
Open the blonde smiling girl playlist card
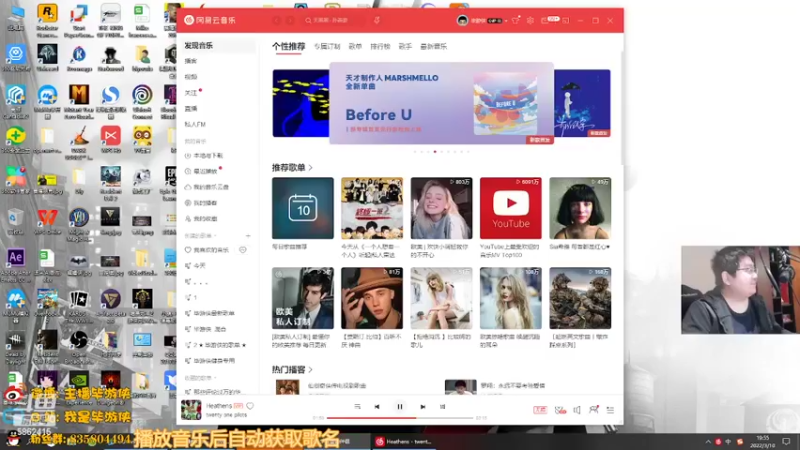(441, 208)
